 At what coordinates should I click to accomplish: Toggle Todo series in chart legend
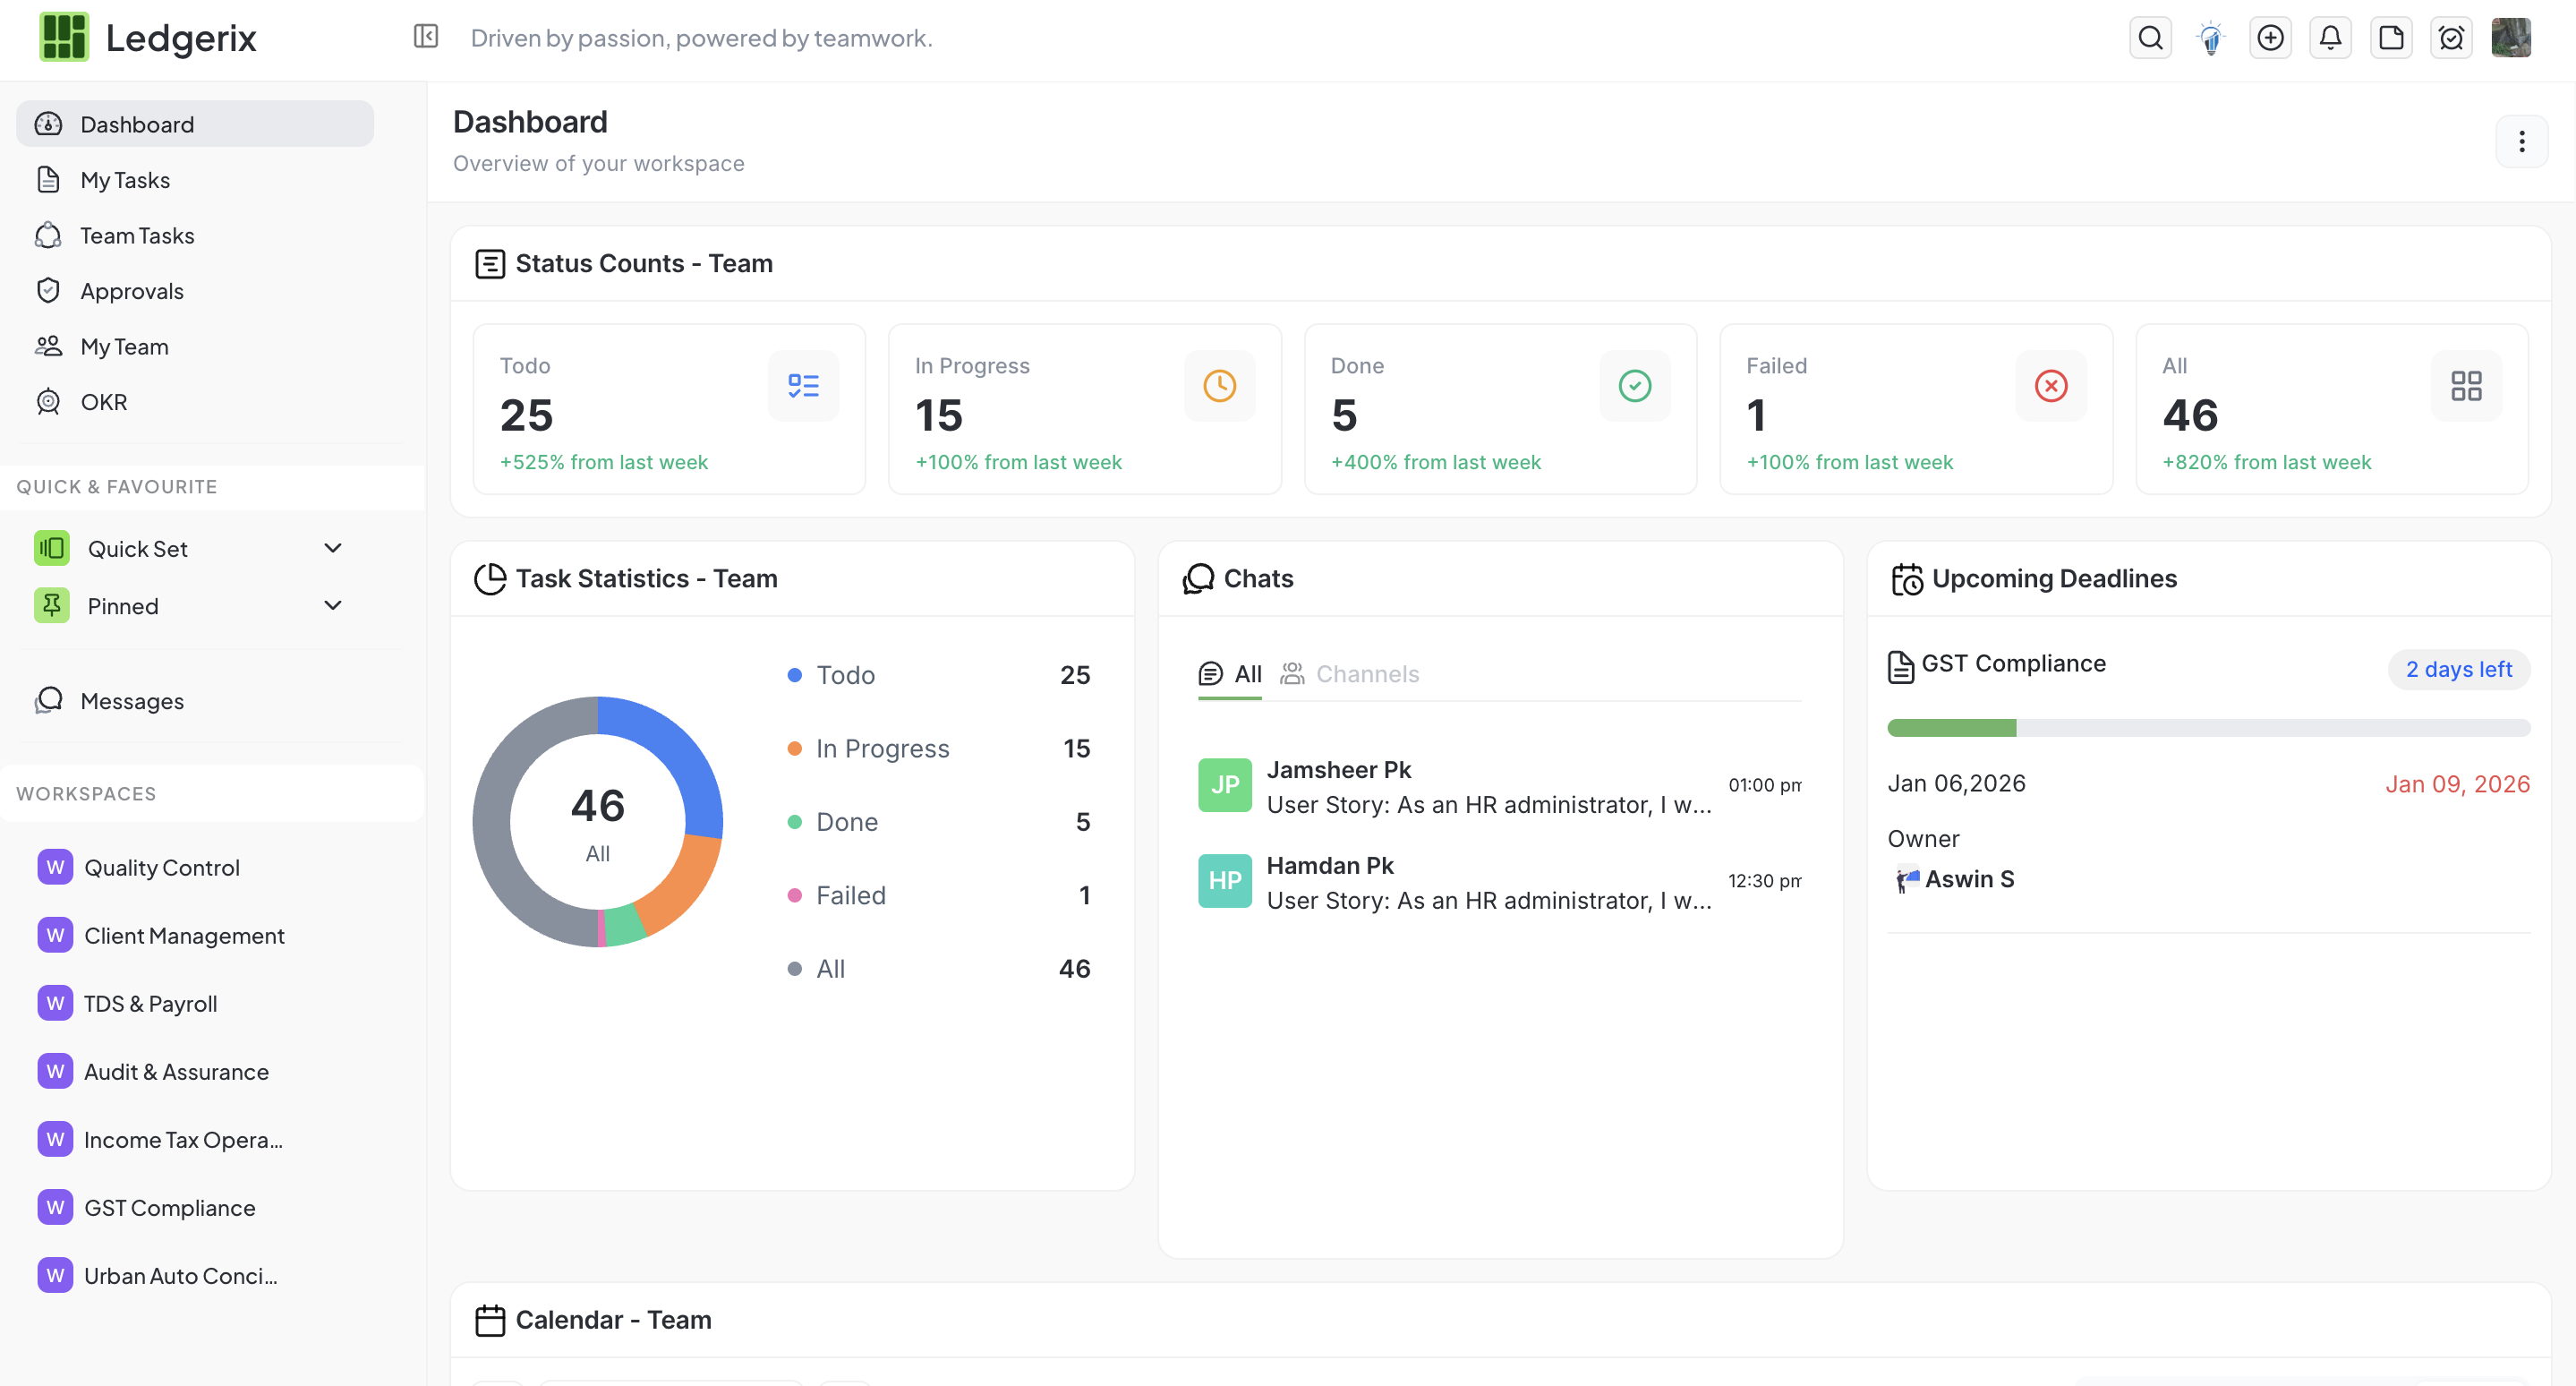tap(845, 675)
